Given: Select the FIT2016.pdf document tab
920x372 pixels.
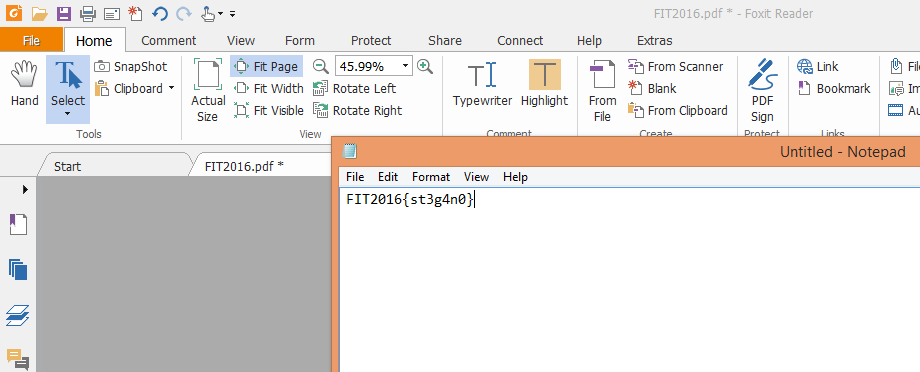Looking at the screenshot, I should [x=244, y=167].
